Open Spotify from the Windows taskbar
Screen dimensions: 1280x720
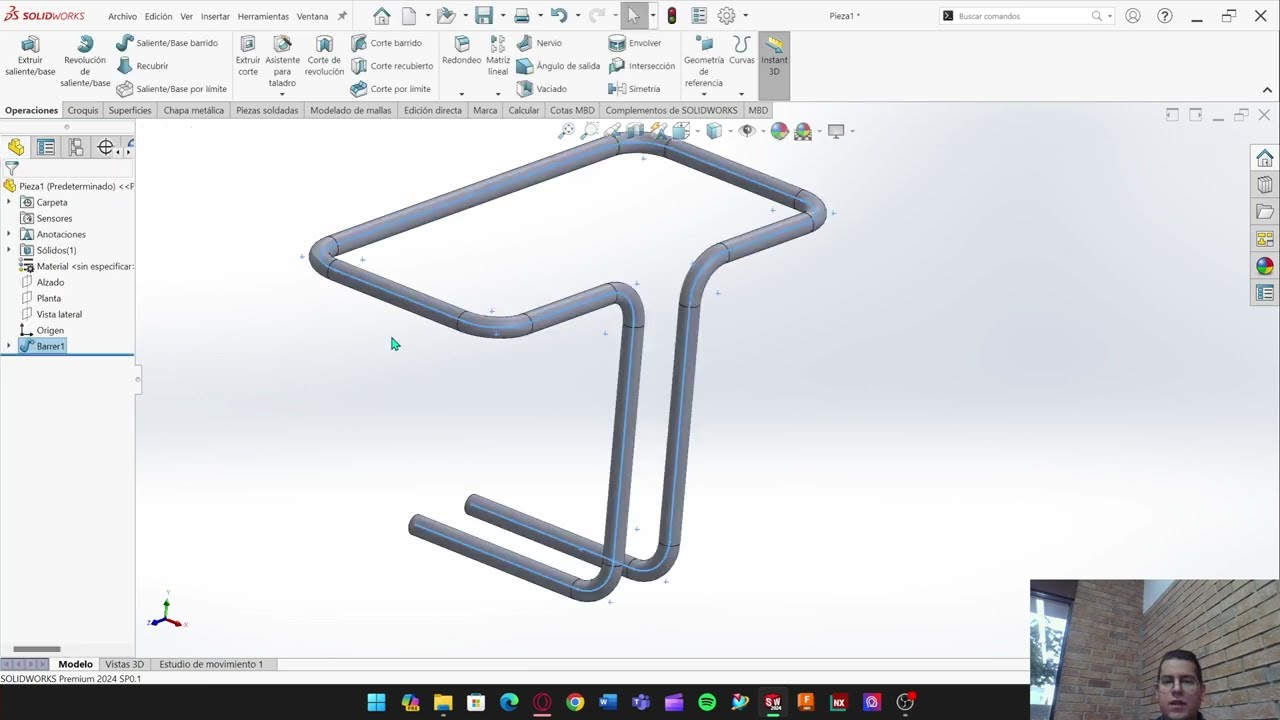pos(707,702)
